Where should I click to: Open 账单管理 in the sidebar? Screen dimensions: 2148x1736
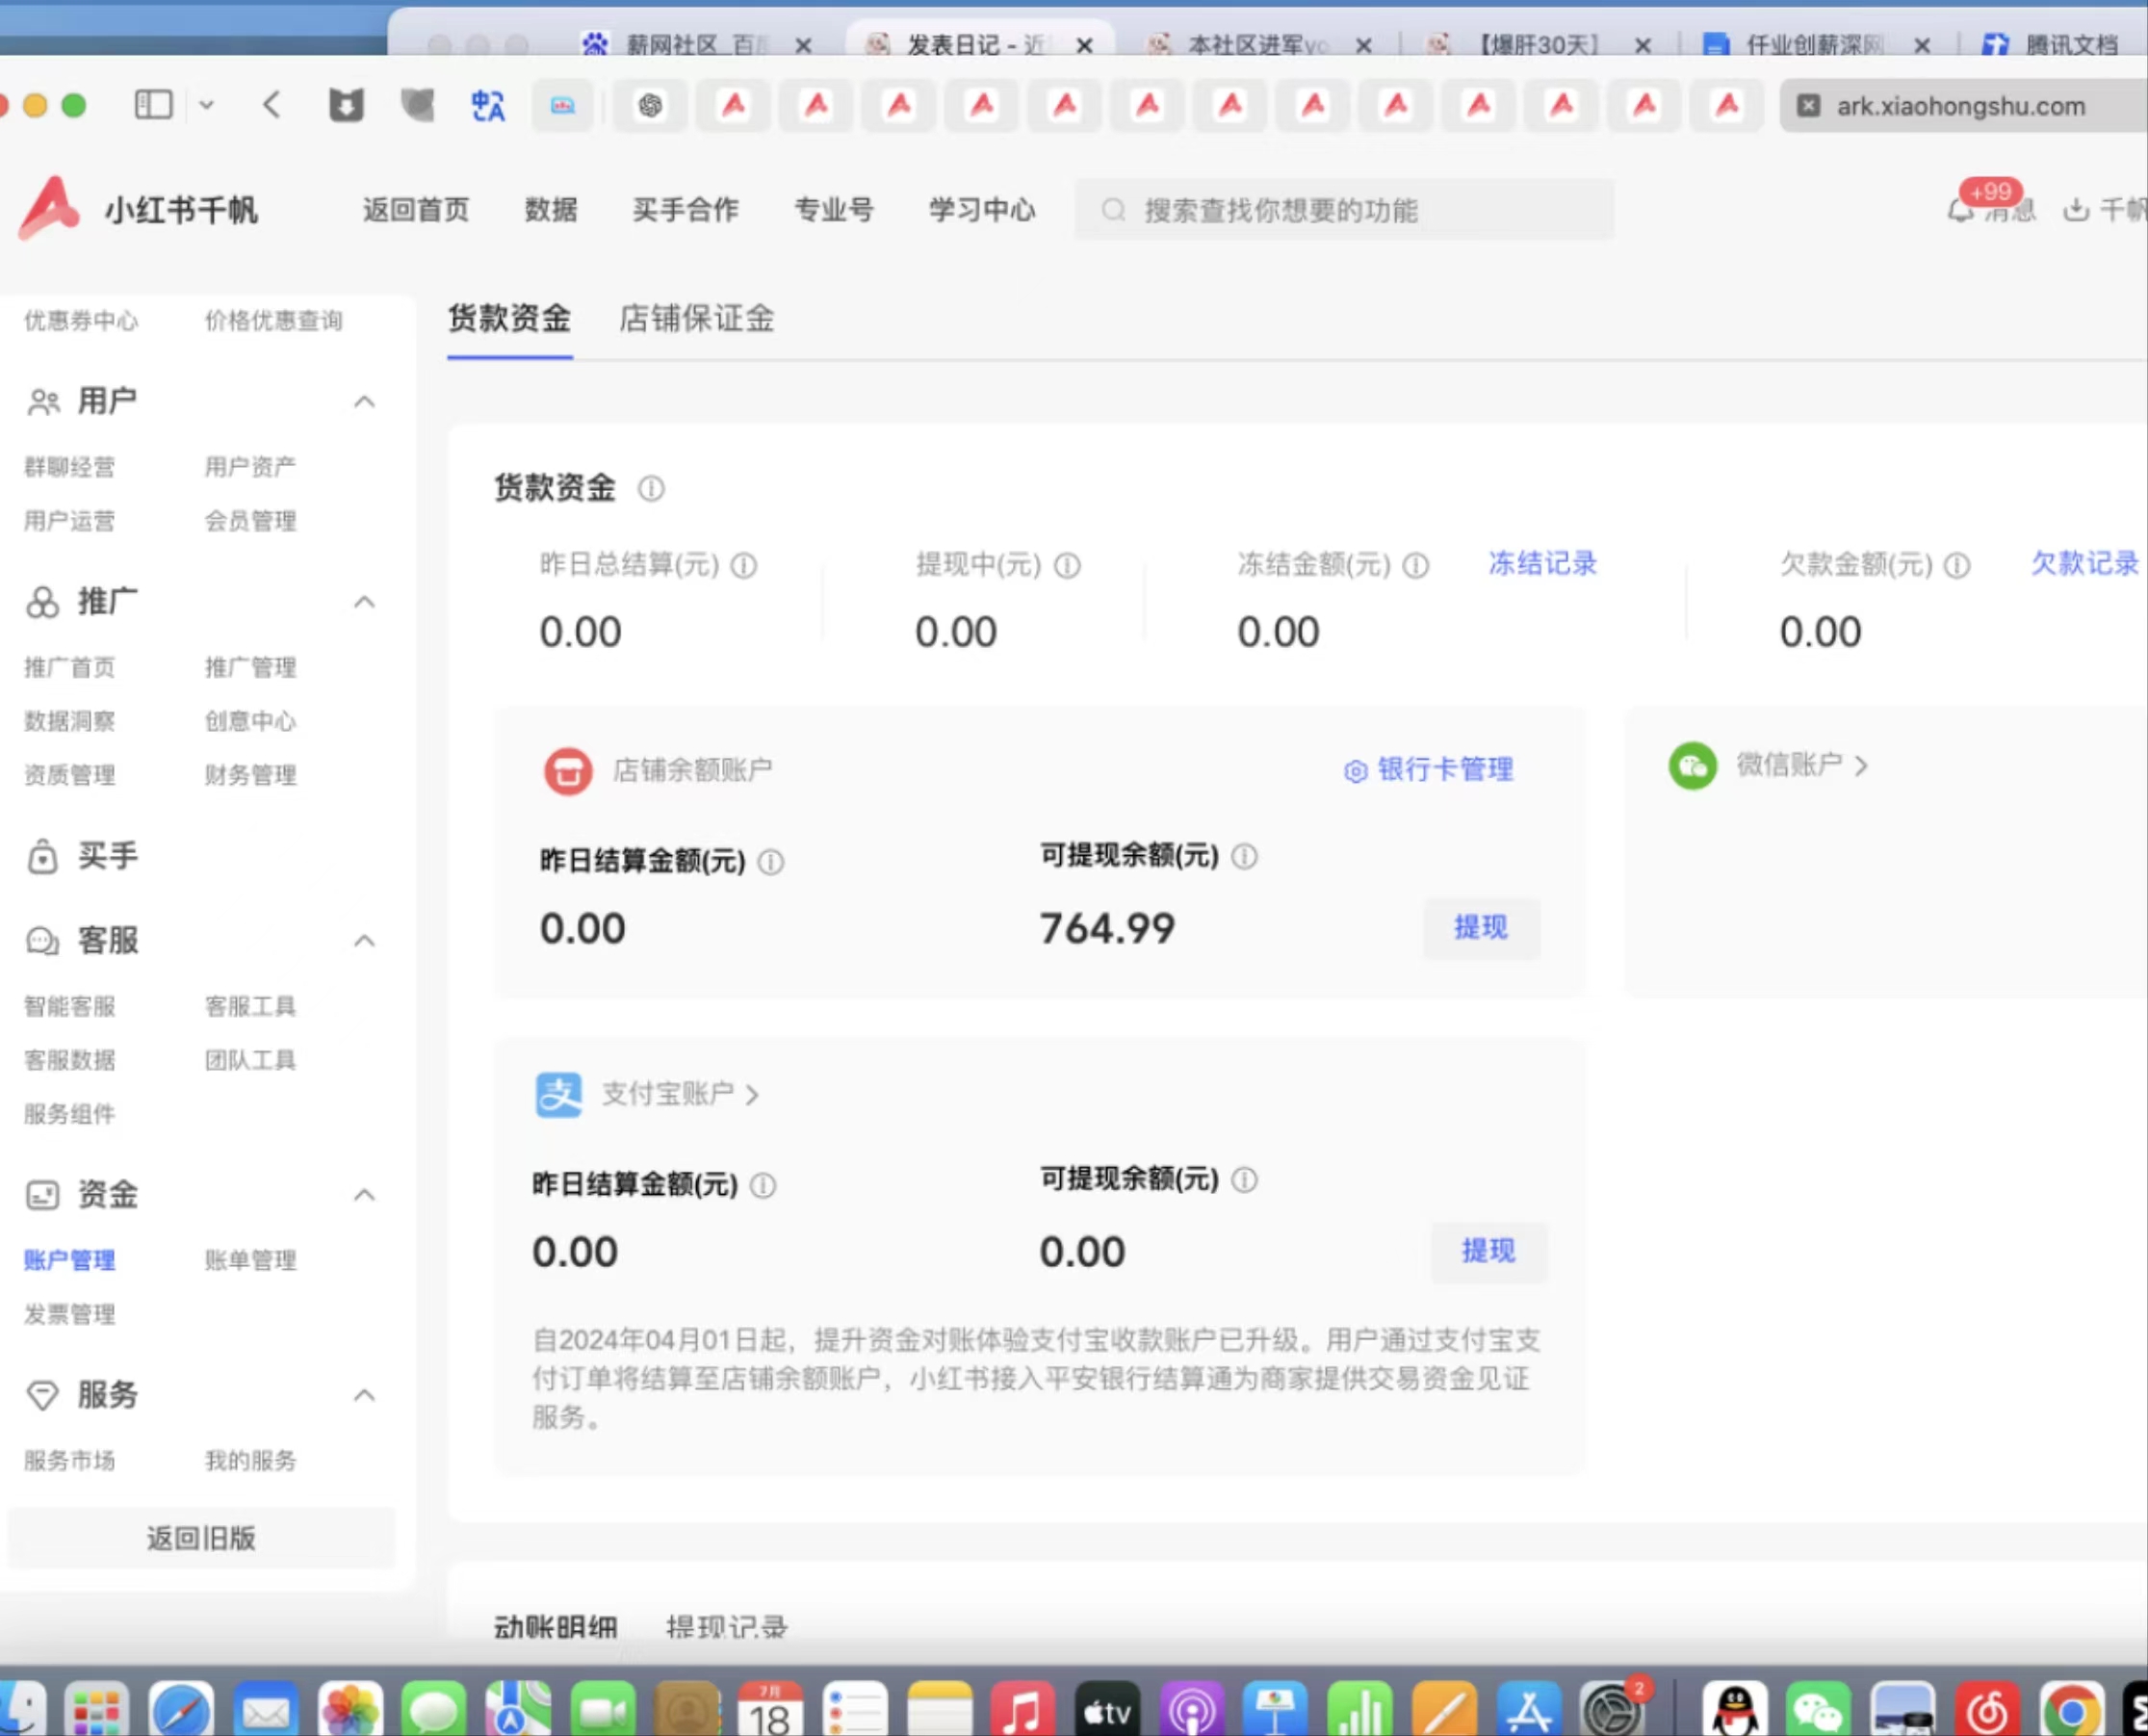250,1260
